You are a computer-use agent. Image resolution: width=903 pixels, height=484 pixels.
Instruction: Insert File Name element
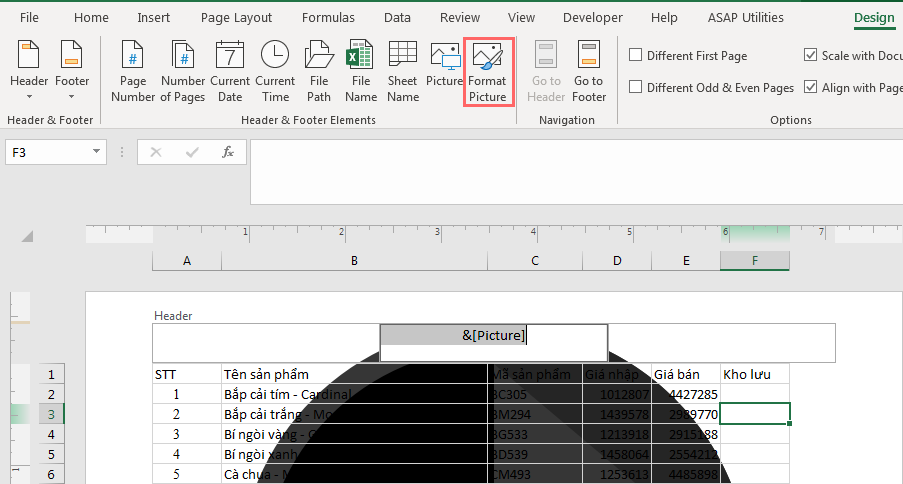click(x=361, y=71)
